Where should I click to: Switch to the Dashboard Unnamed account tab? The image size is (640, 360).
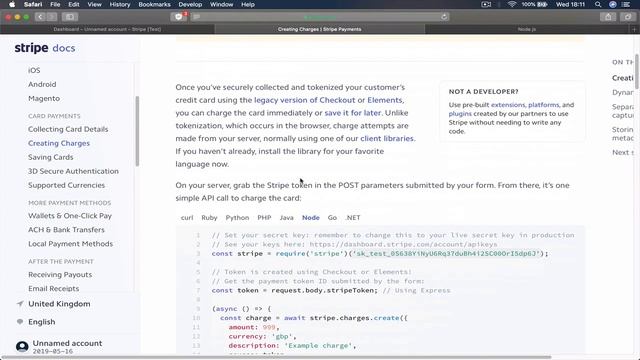(x=107, y=29)
